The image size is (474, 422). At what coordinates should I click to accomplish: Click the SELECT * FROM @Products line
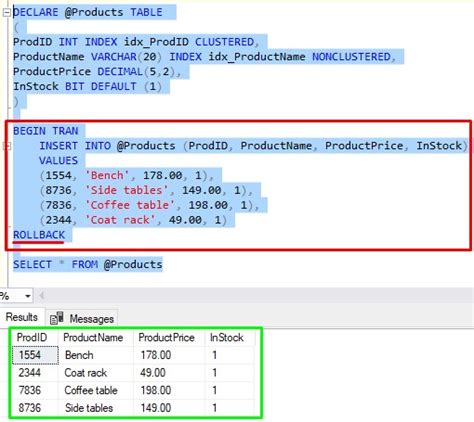click(88, 265)
